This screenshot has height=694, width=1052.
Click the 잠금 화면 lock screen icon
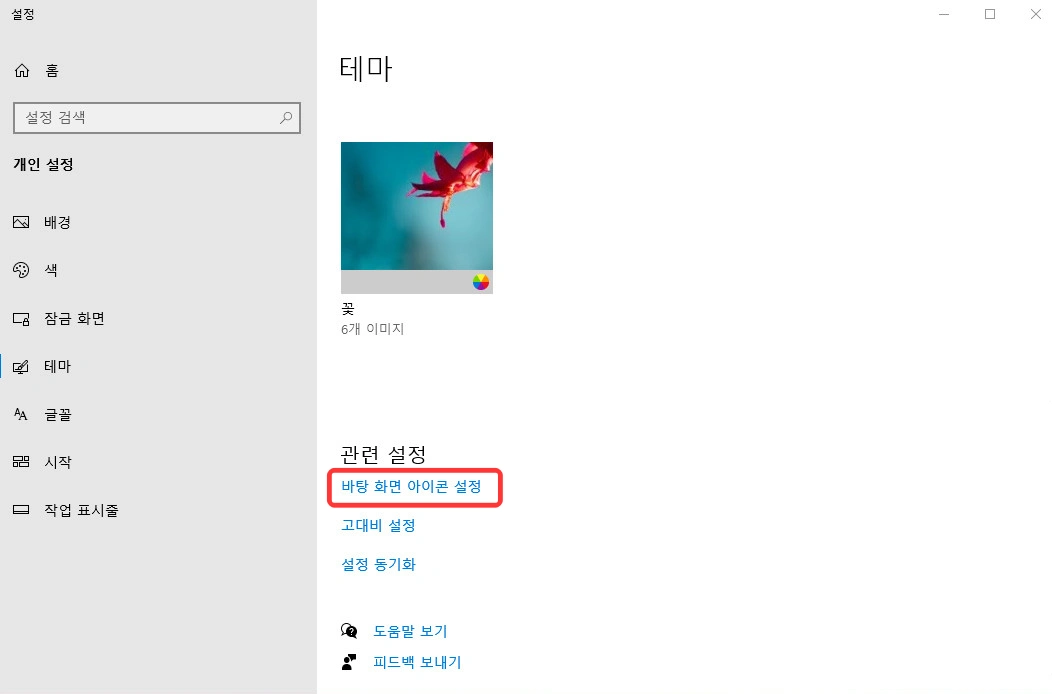(x=21, y=319)
